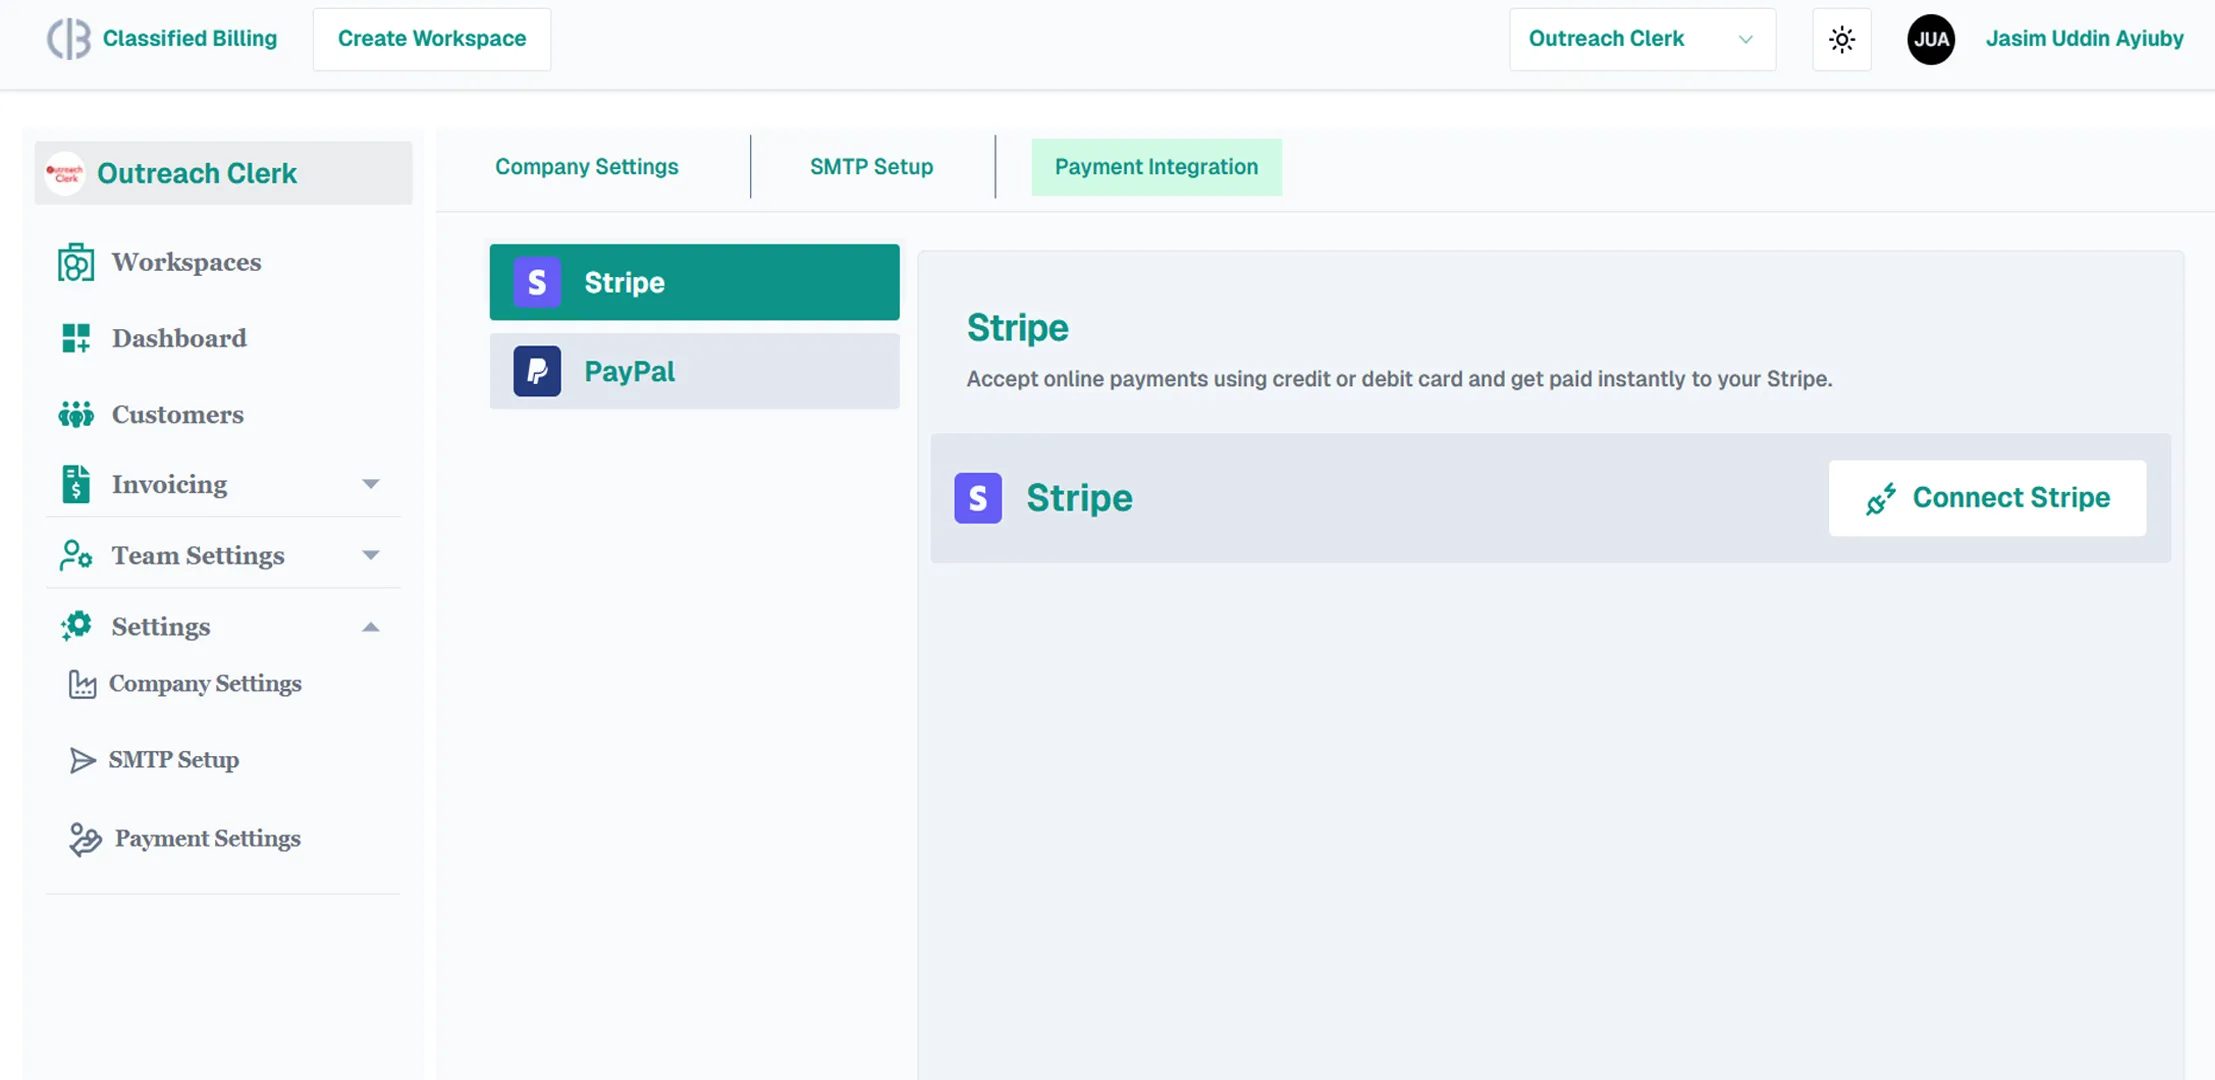The height and width of the screenshot is (1080, 2215).
Task: Open Company Settings in the sidebar
Action: click(x=205, y=684)
